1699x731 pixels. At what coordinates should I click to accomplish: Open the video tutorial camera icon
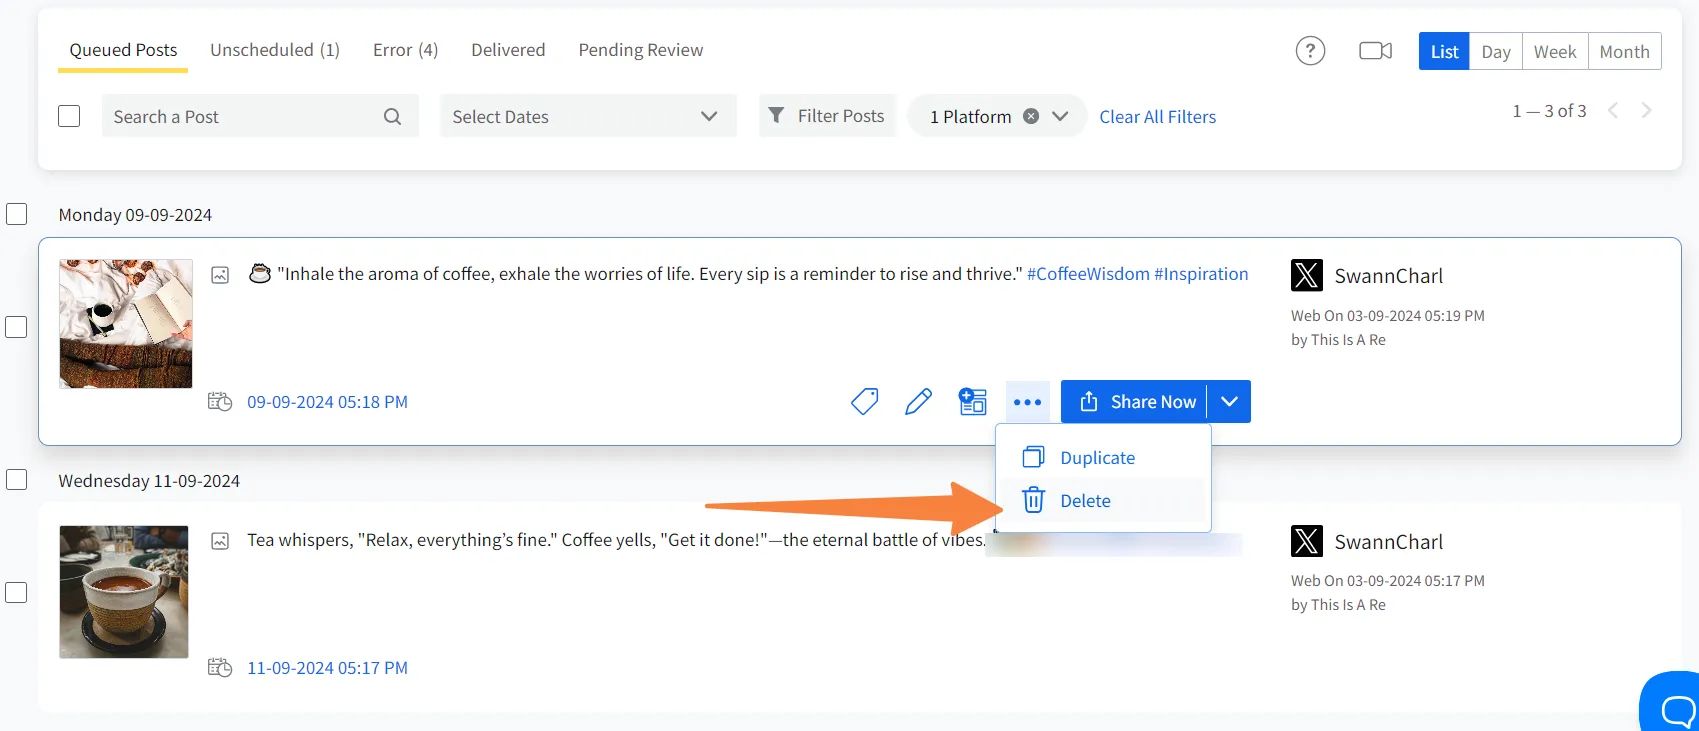click(1375, 51)
